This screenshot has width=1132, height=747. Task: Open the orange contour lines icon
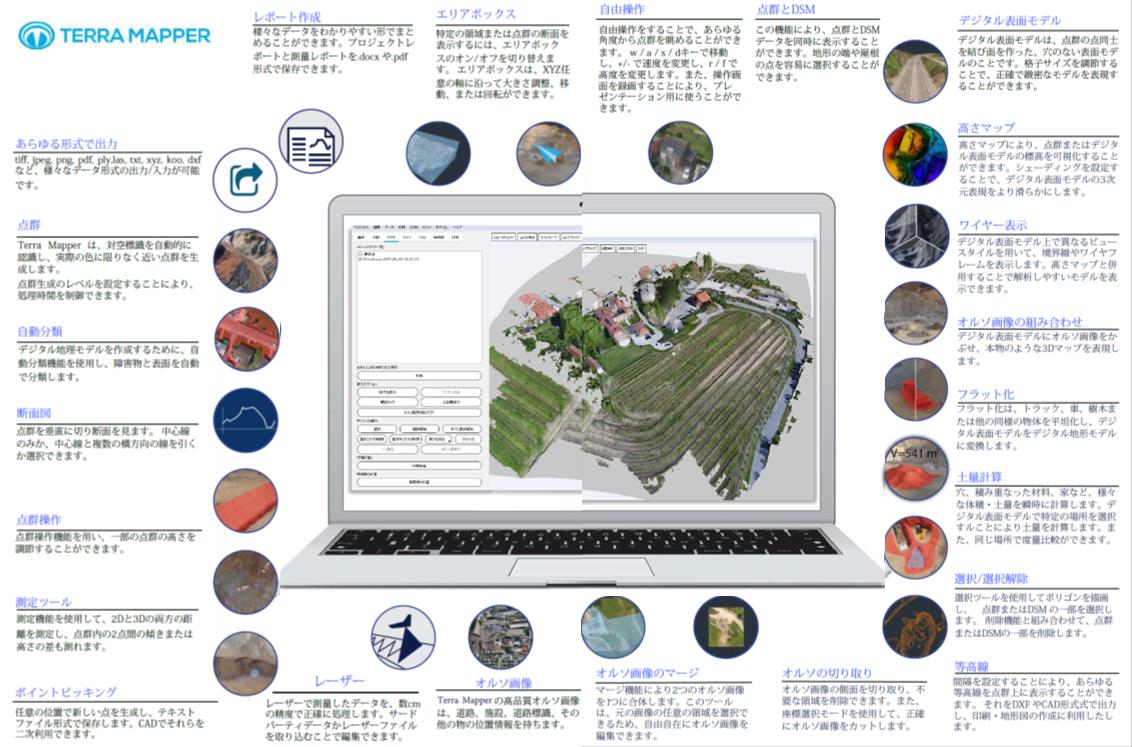click(915, 627)
